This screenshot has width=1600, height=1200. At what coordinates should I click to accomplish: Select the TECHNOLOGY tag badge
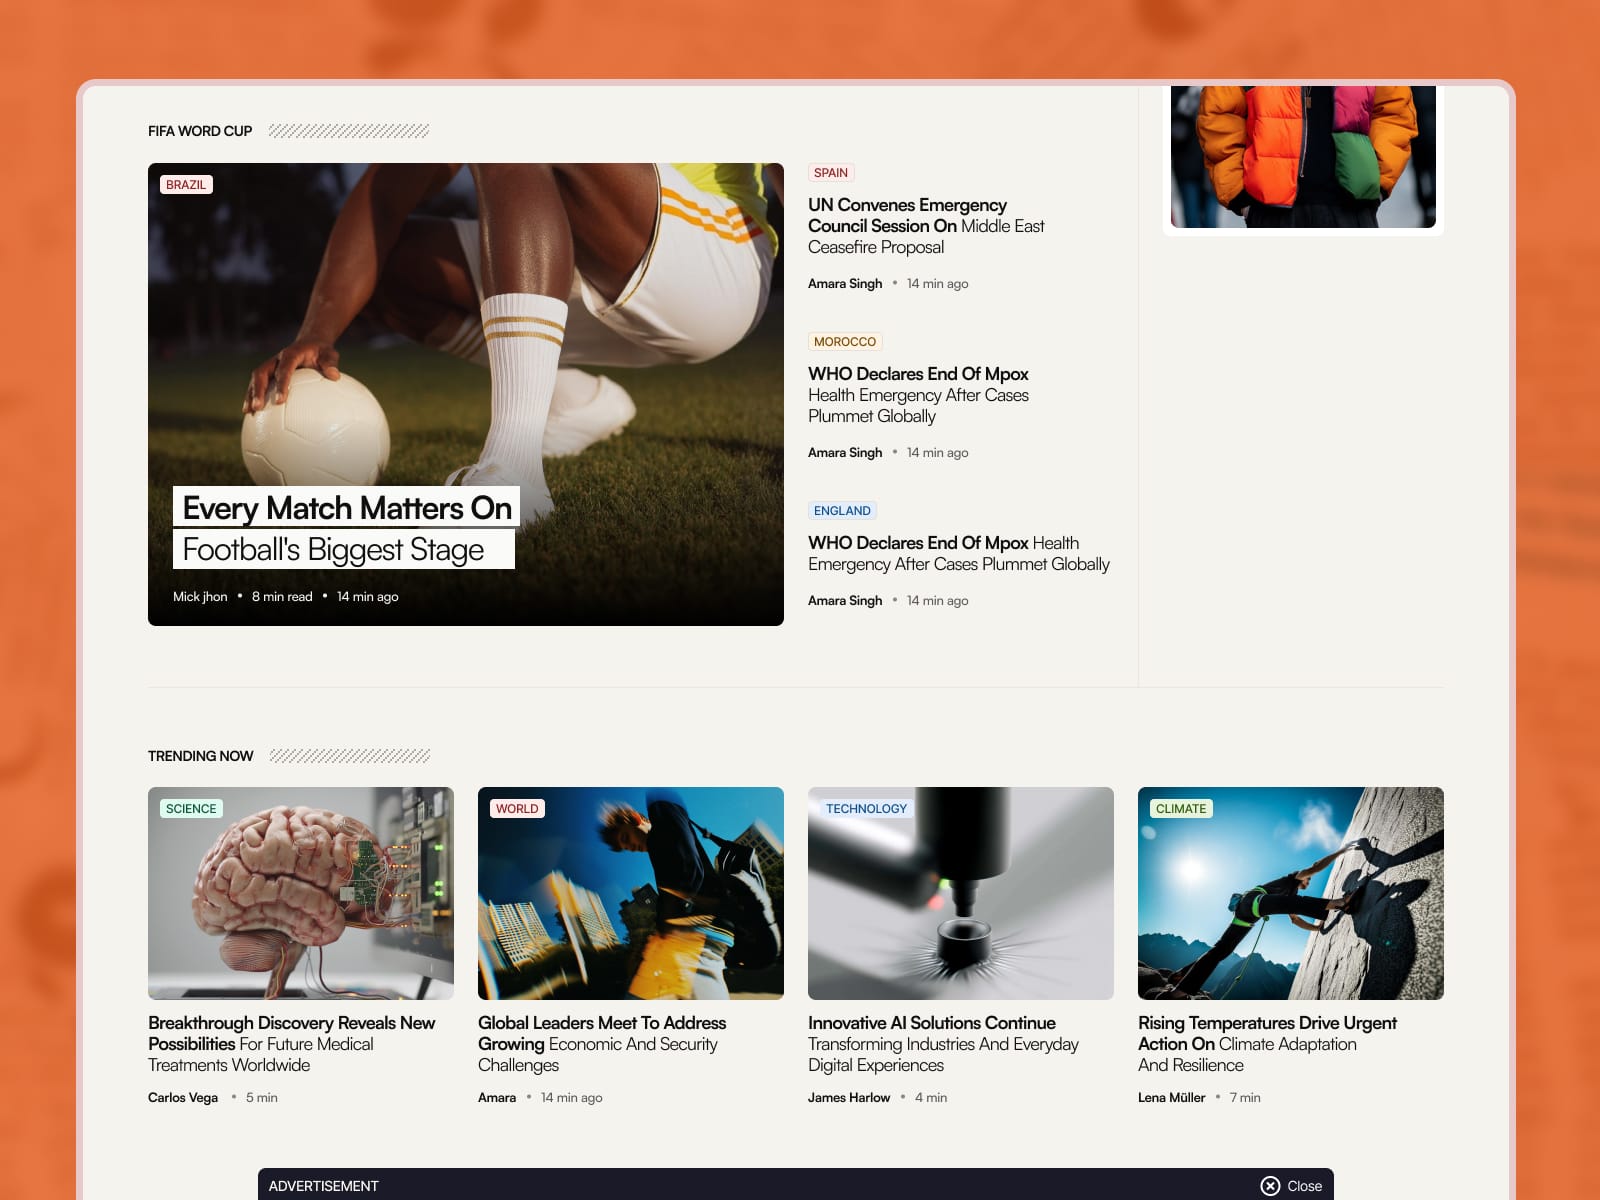(866, 809)
